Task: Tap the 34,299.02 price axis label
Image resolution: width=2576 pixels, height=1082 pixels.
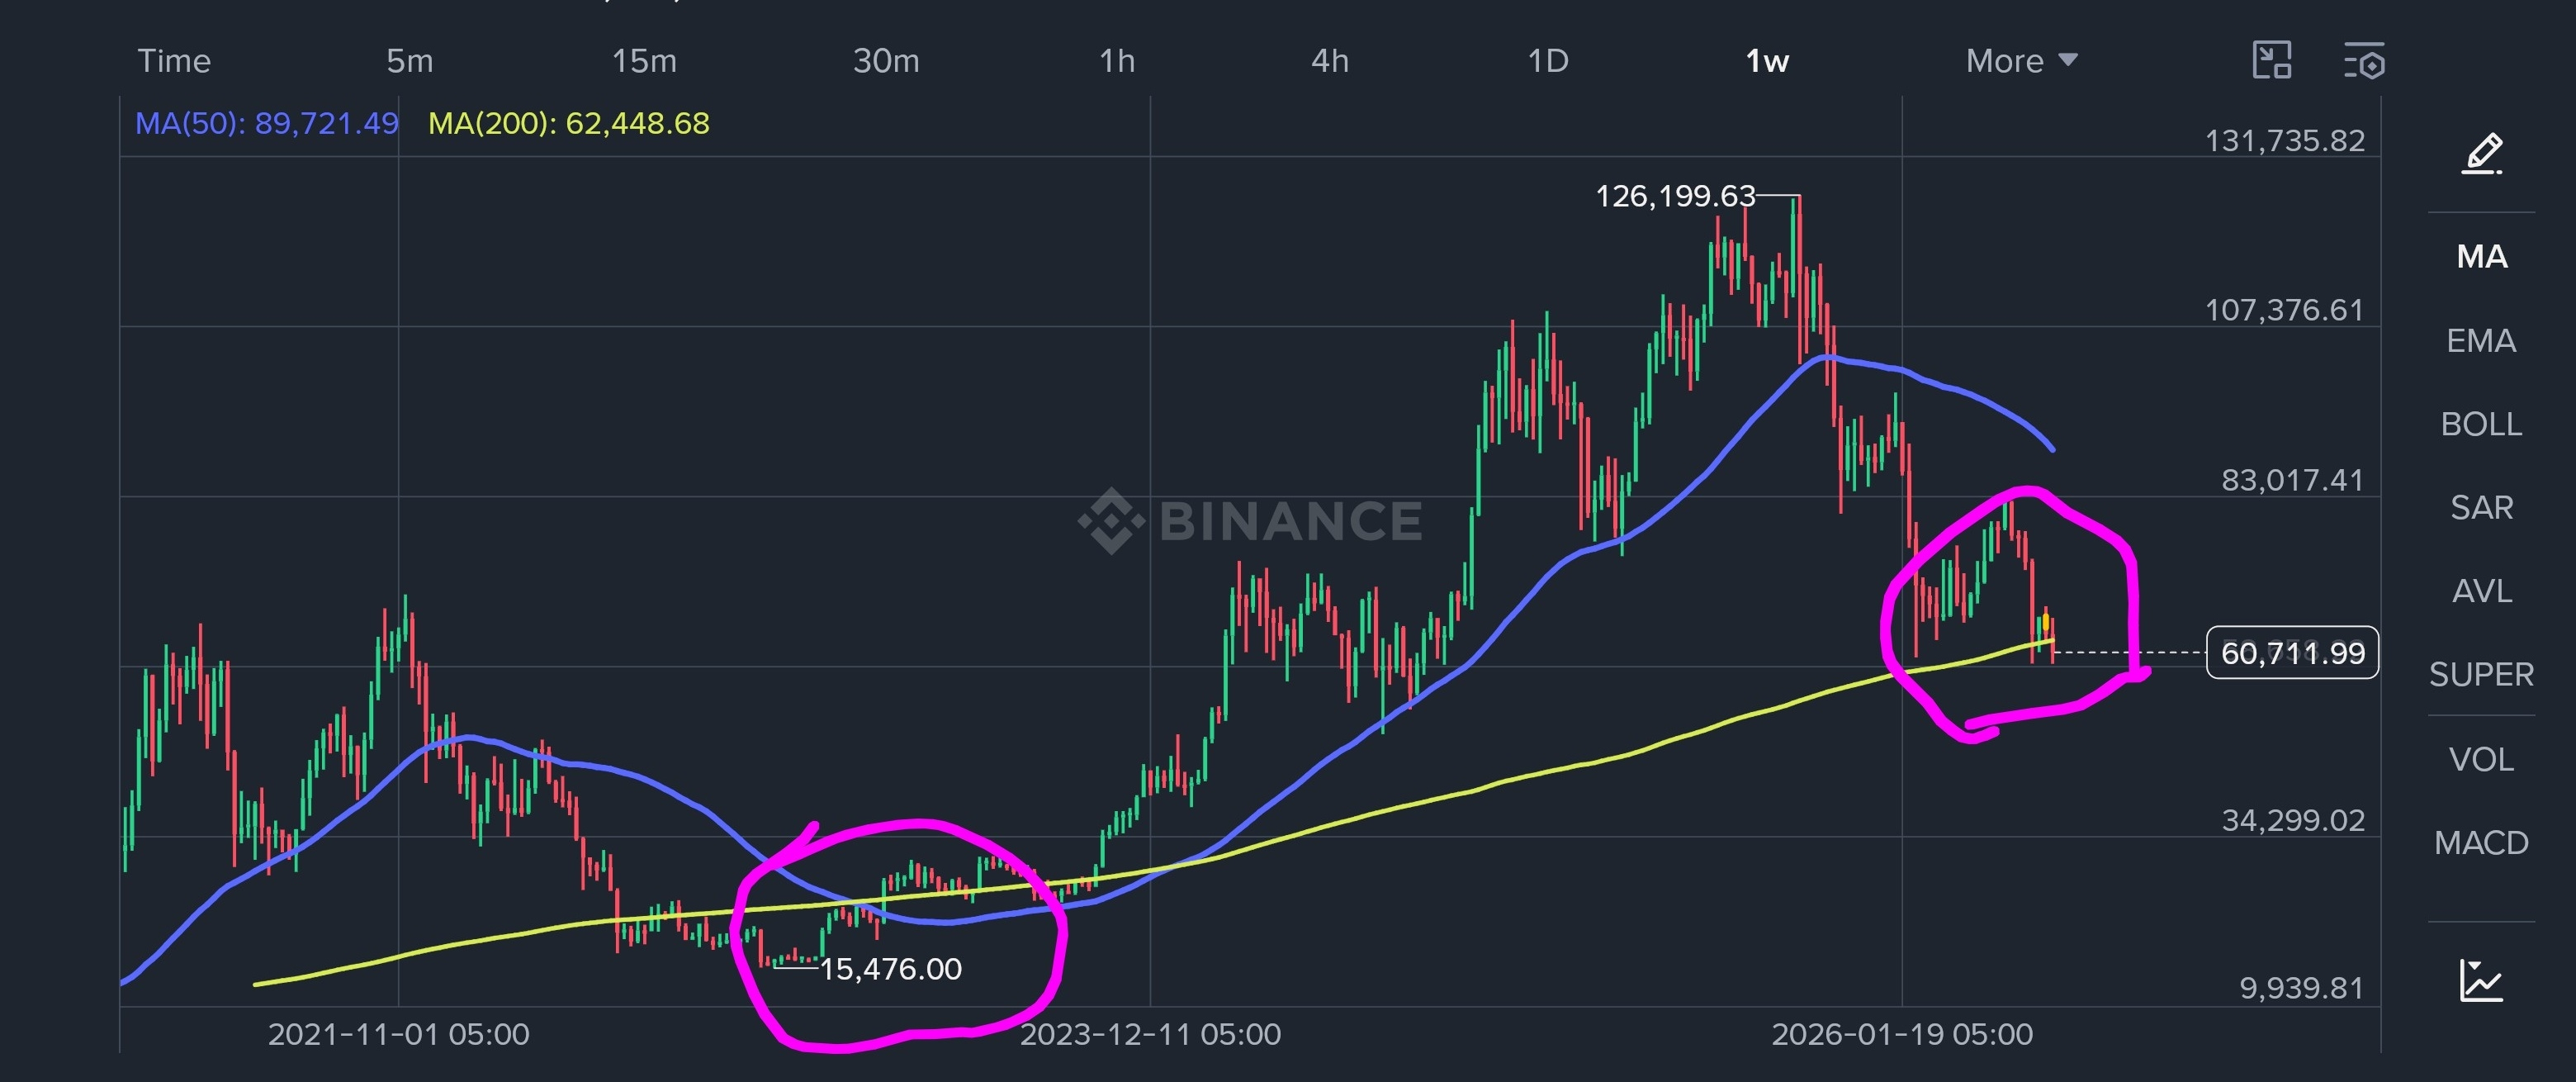Action: (2292, 821)
